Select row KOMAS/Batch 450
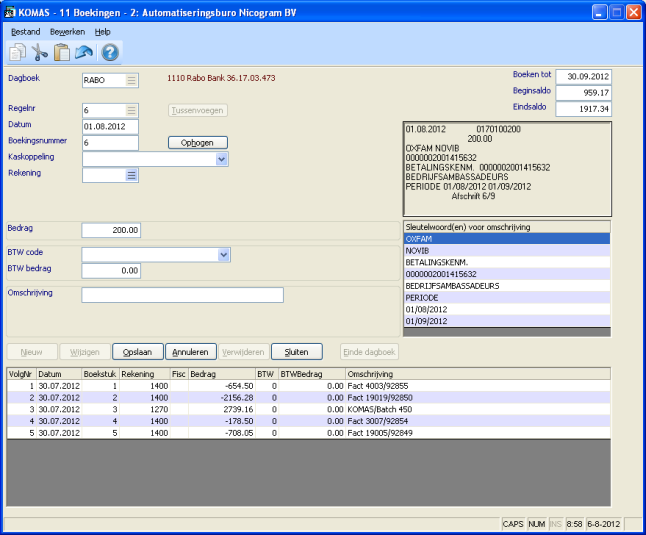The image size is (646, 535). coord(309,409)
